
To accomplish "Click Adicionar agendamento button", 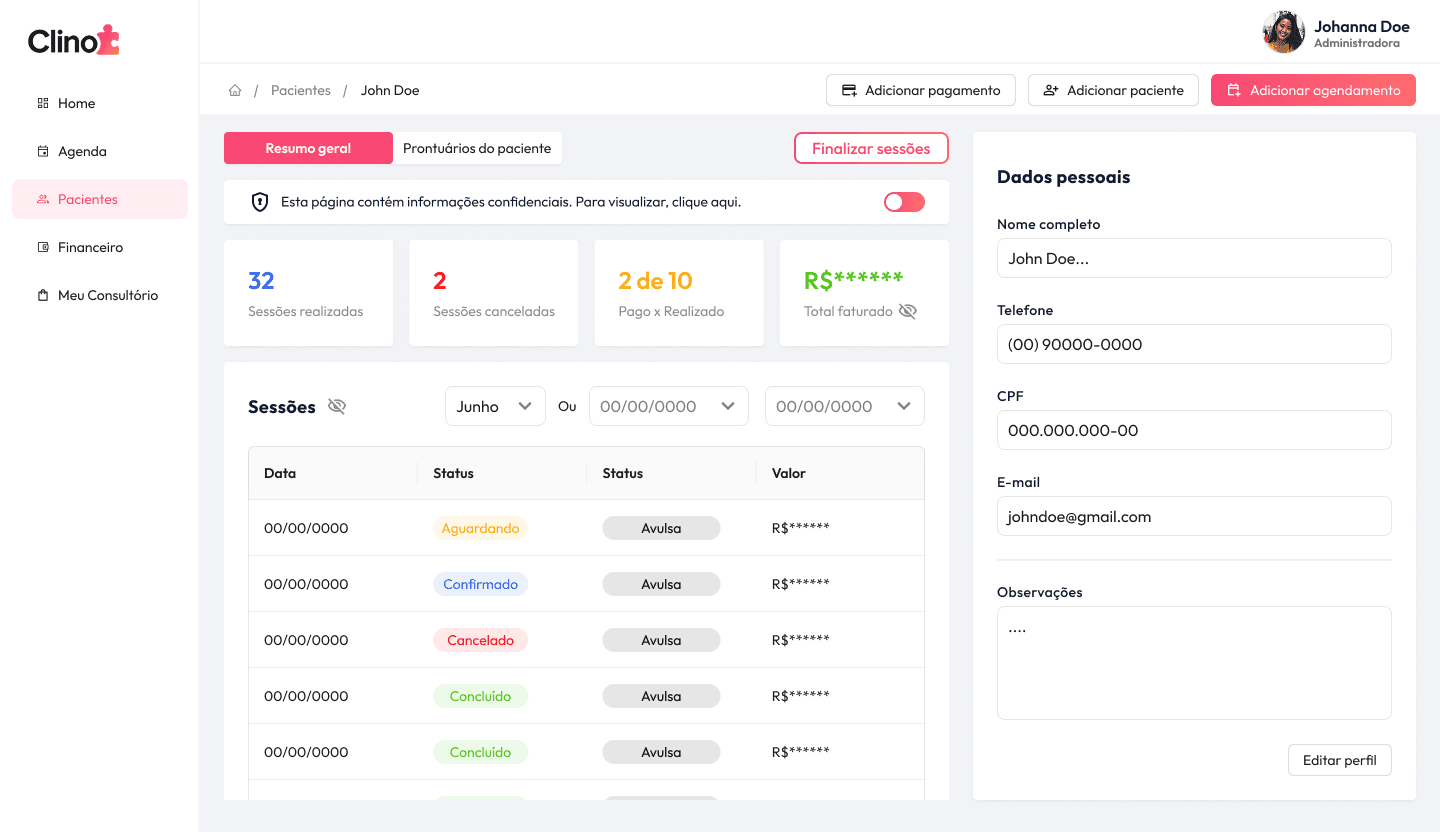I will point(1313,90).
